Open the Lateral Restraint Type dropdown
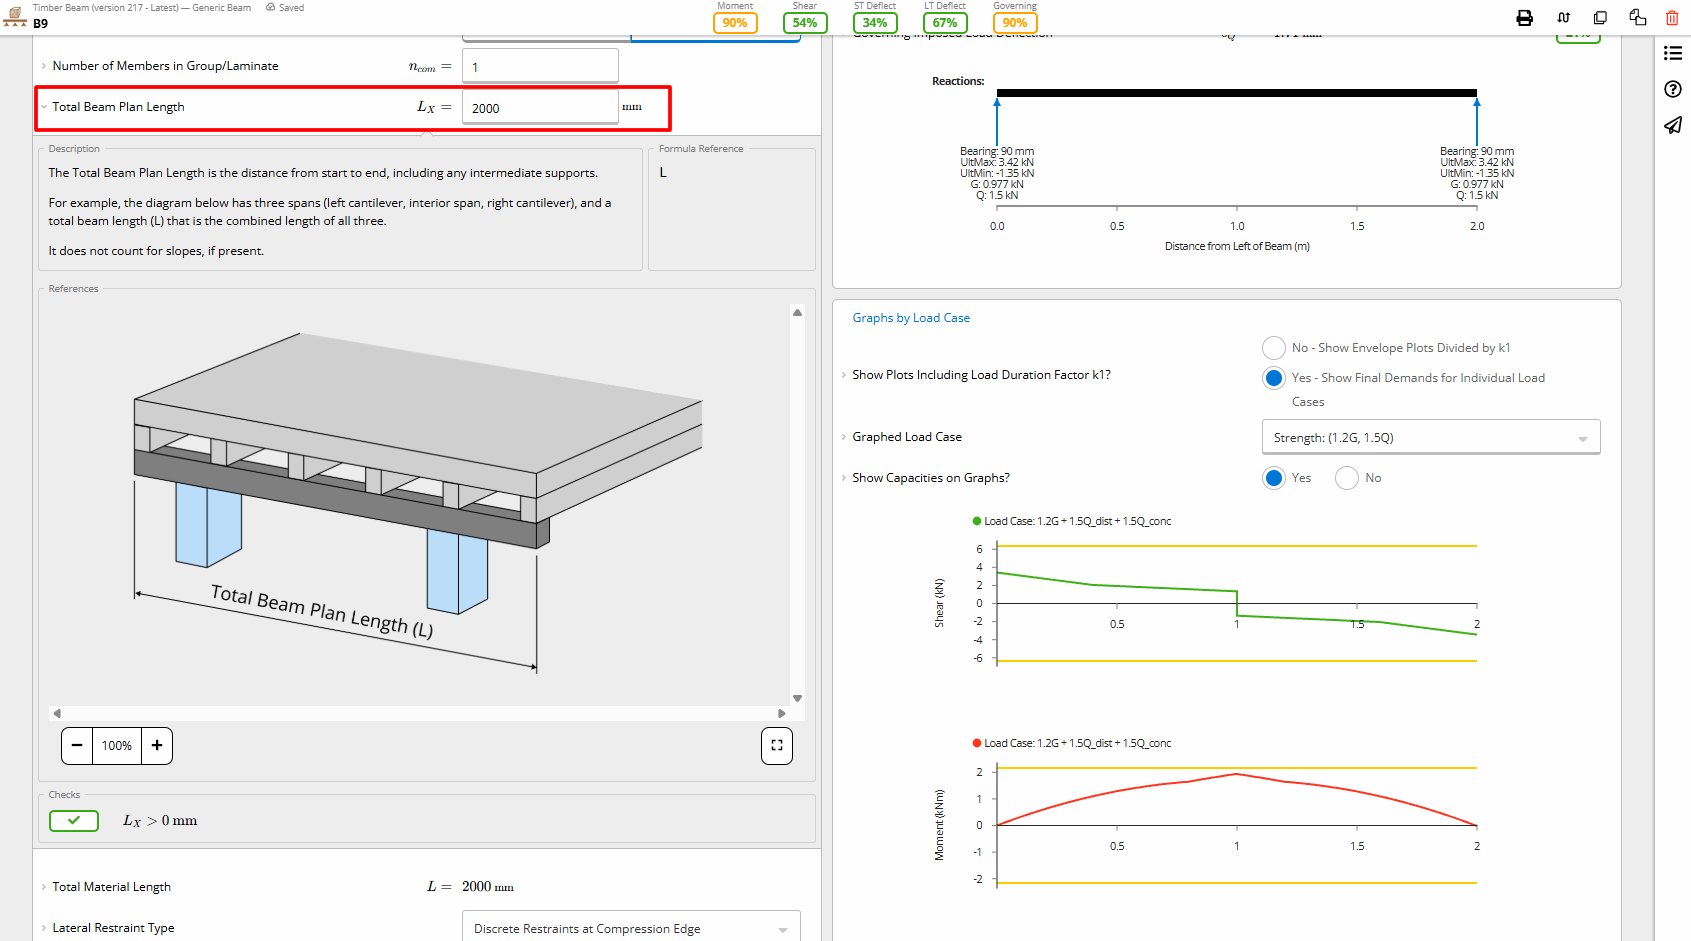Screen dimensions: 1691x941 [631, 926]
